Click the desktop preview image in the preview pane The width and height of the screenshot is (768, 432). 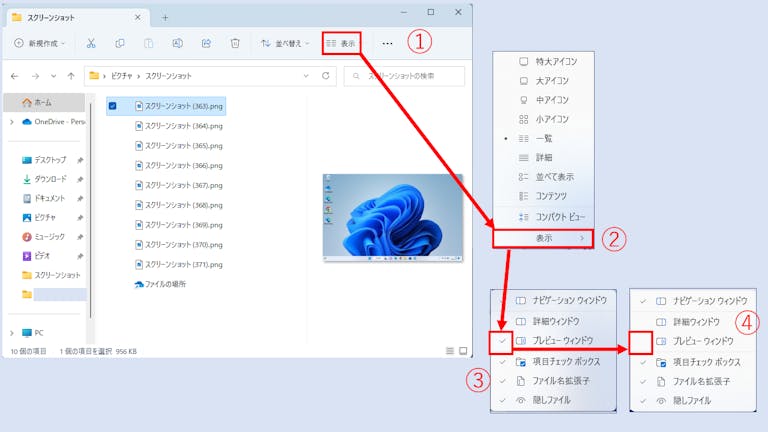[x=393, y=217]
